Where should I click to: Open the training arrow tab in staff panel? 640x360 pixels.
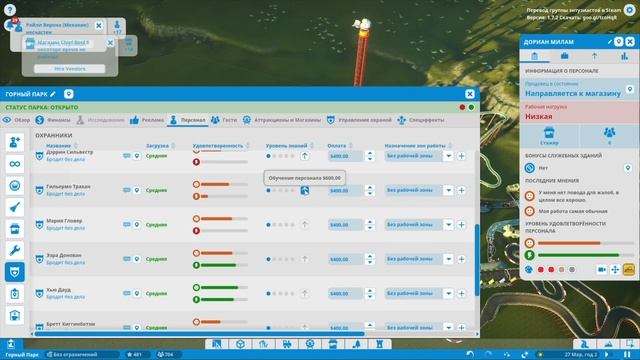pos(594,56)
